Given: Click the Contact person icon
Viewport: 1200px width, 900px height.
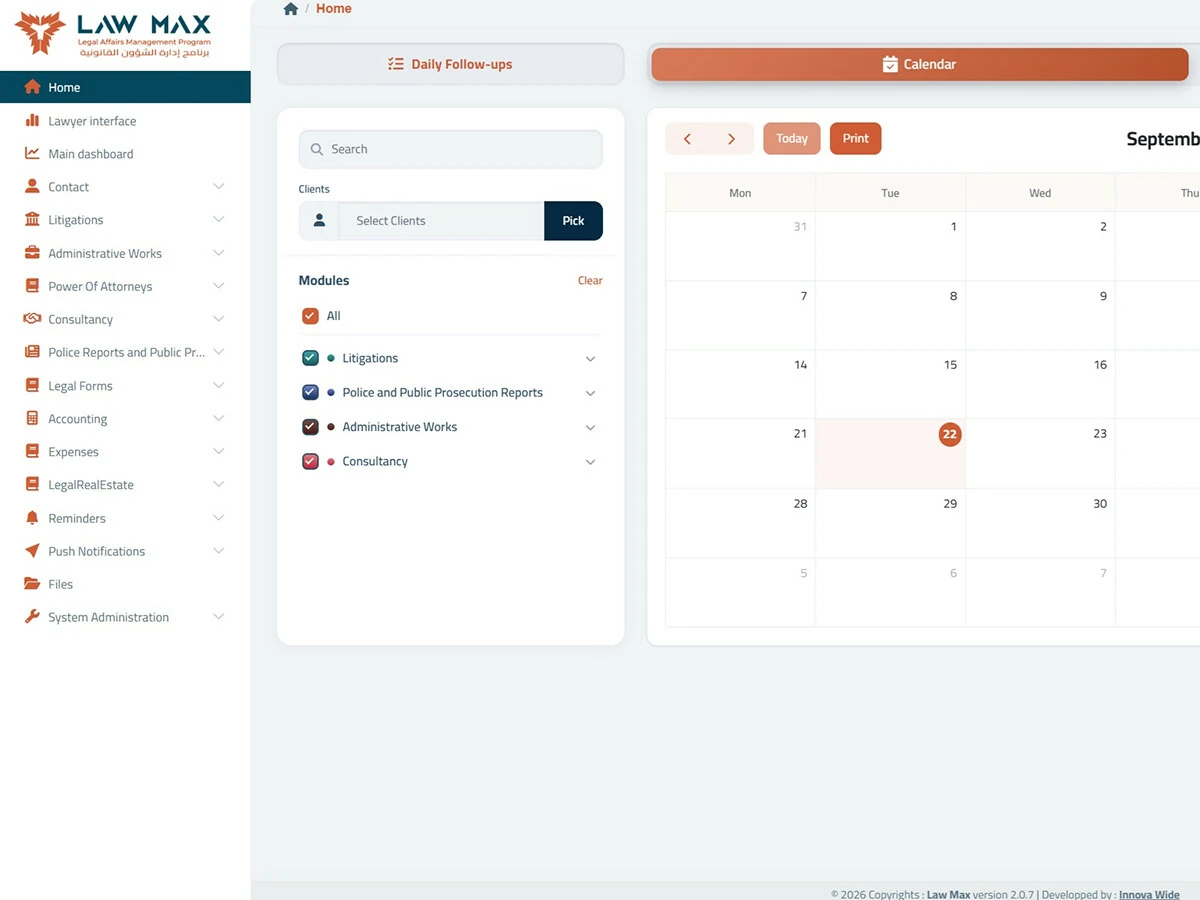Looking at the screenshot, I should tap(32, 186).
